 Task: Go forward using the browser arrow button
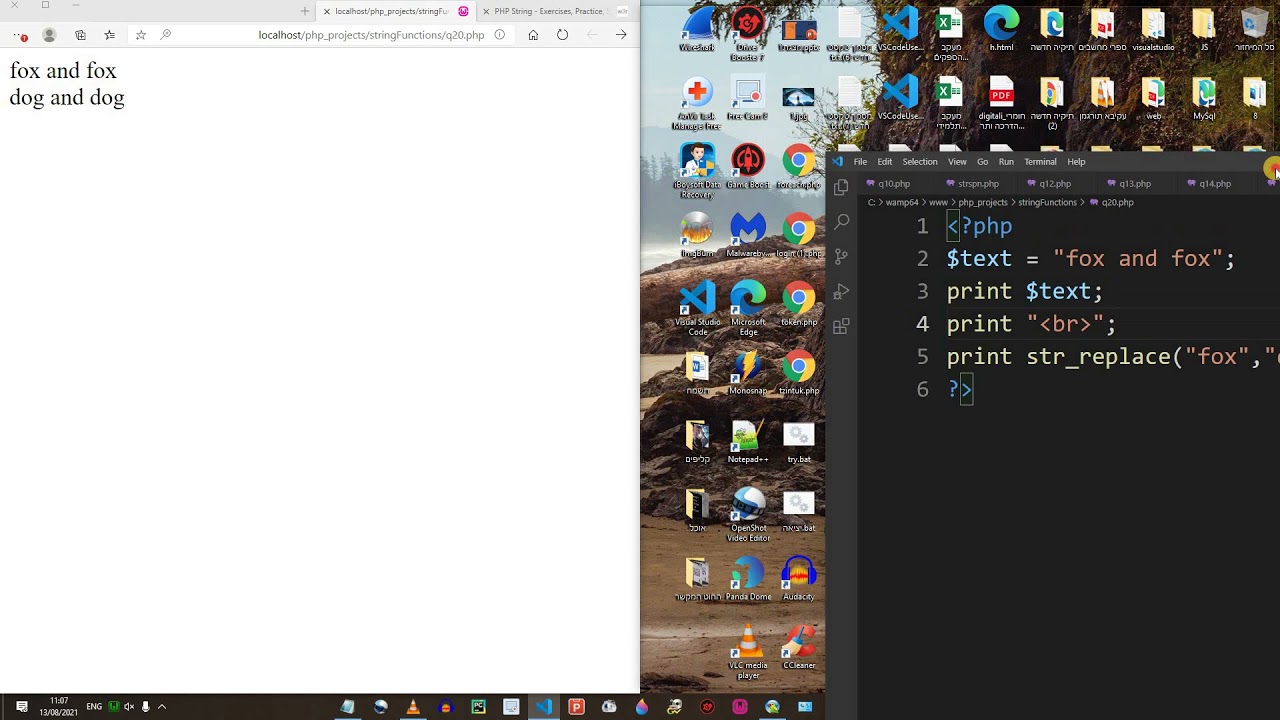pos(621,35)
